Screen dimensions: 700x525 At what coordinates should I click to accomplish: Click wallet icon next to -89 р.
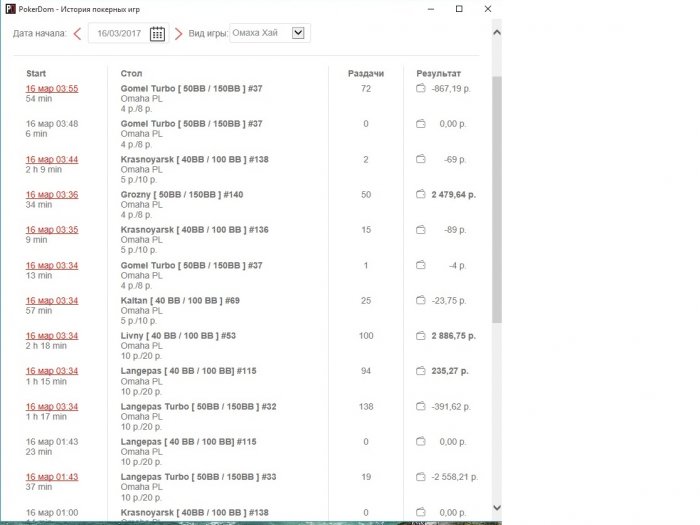point(421,229)
